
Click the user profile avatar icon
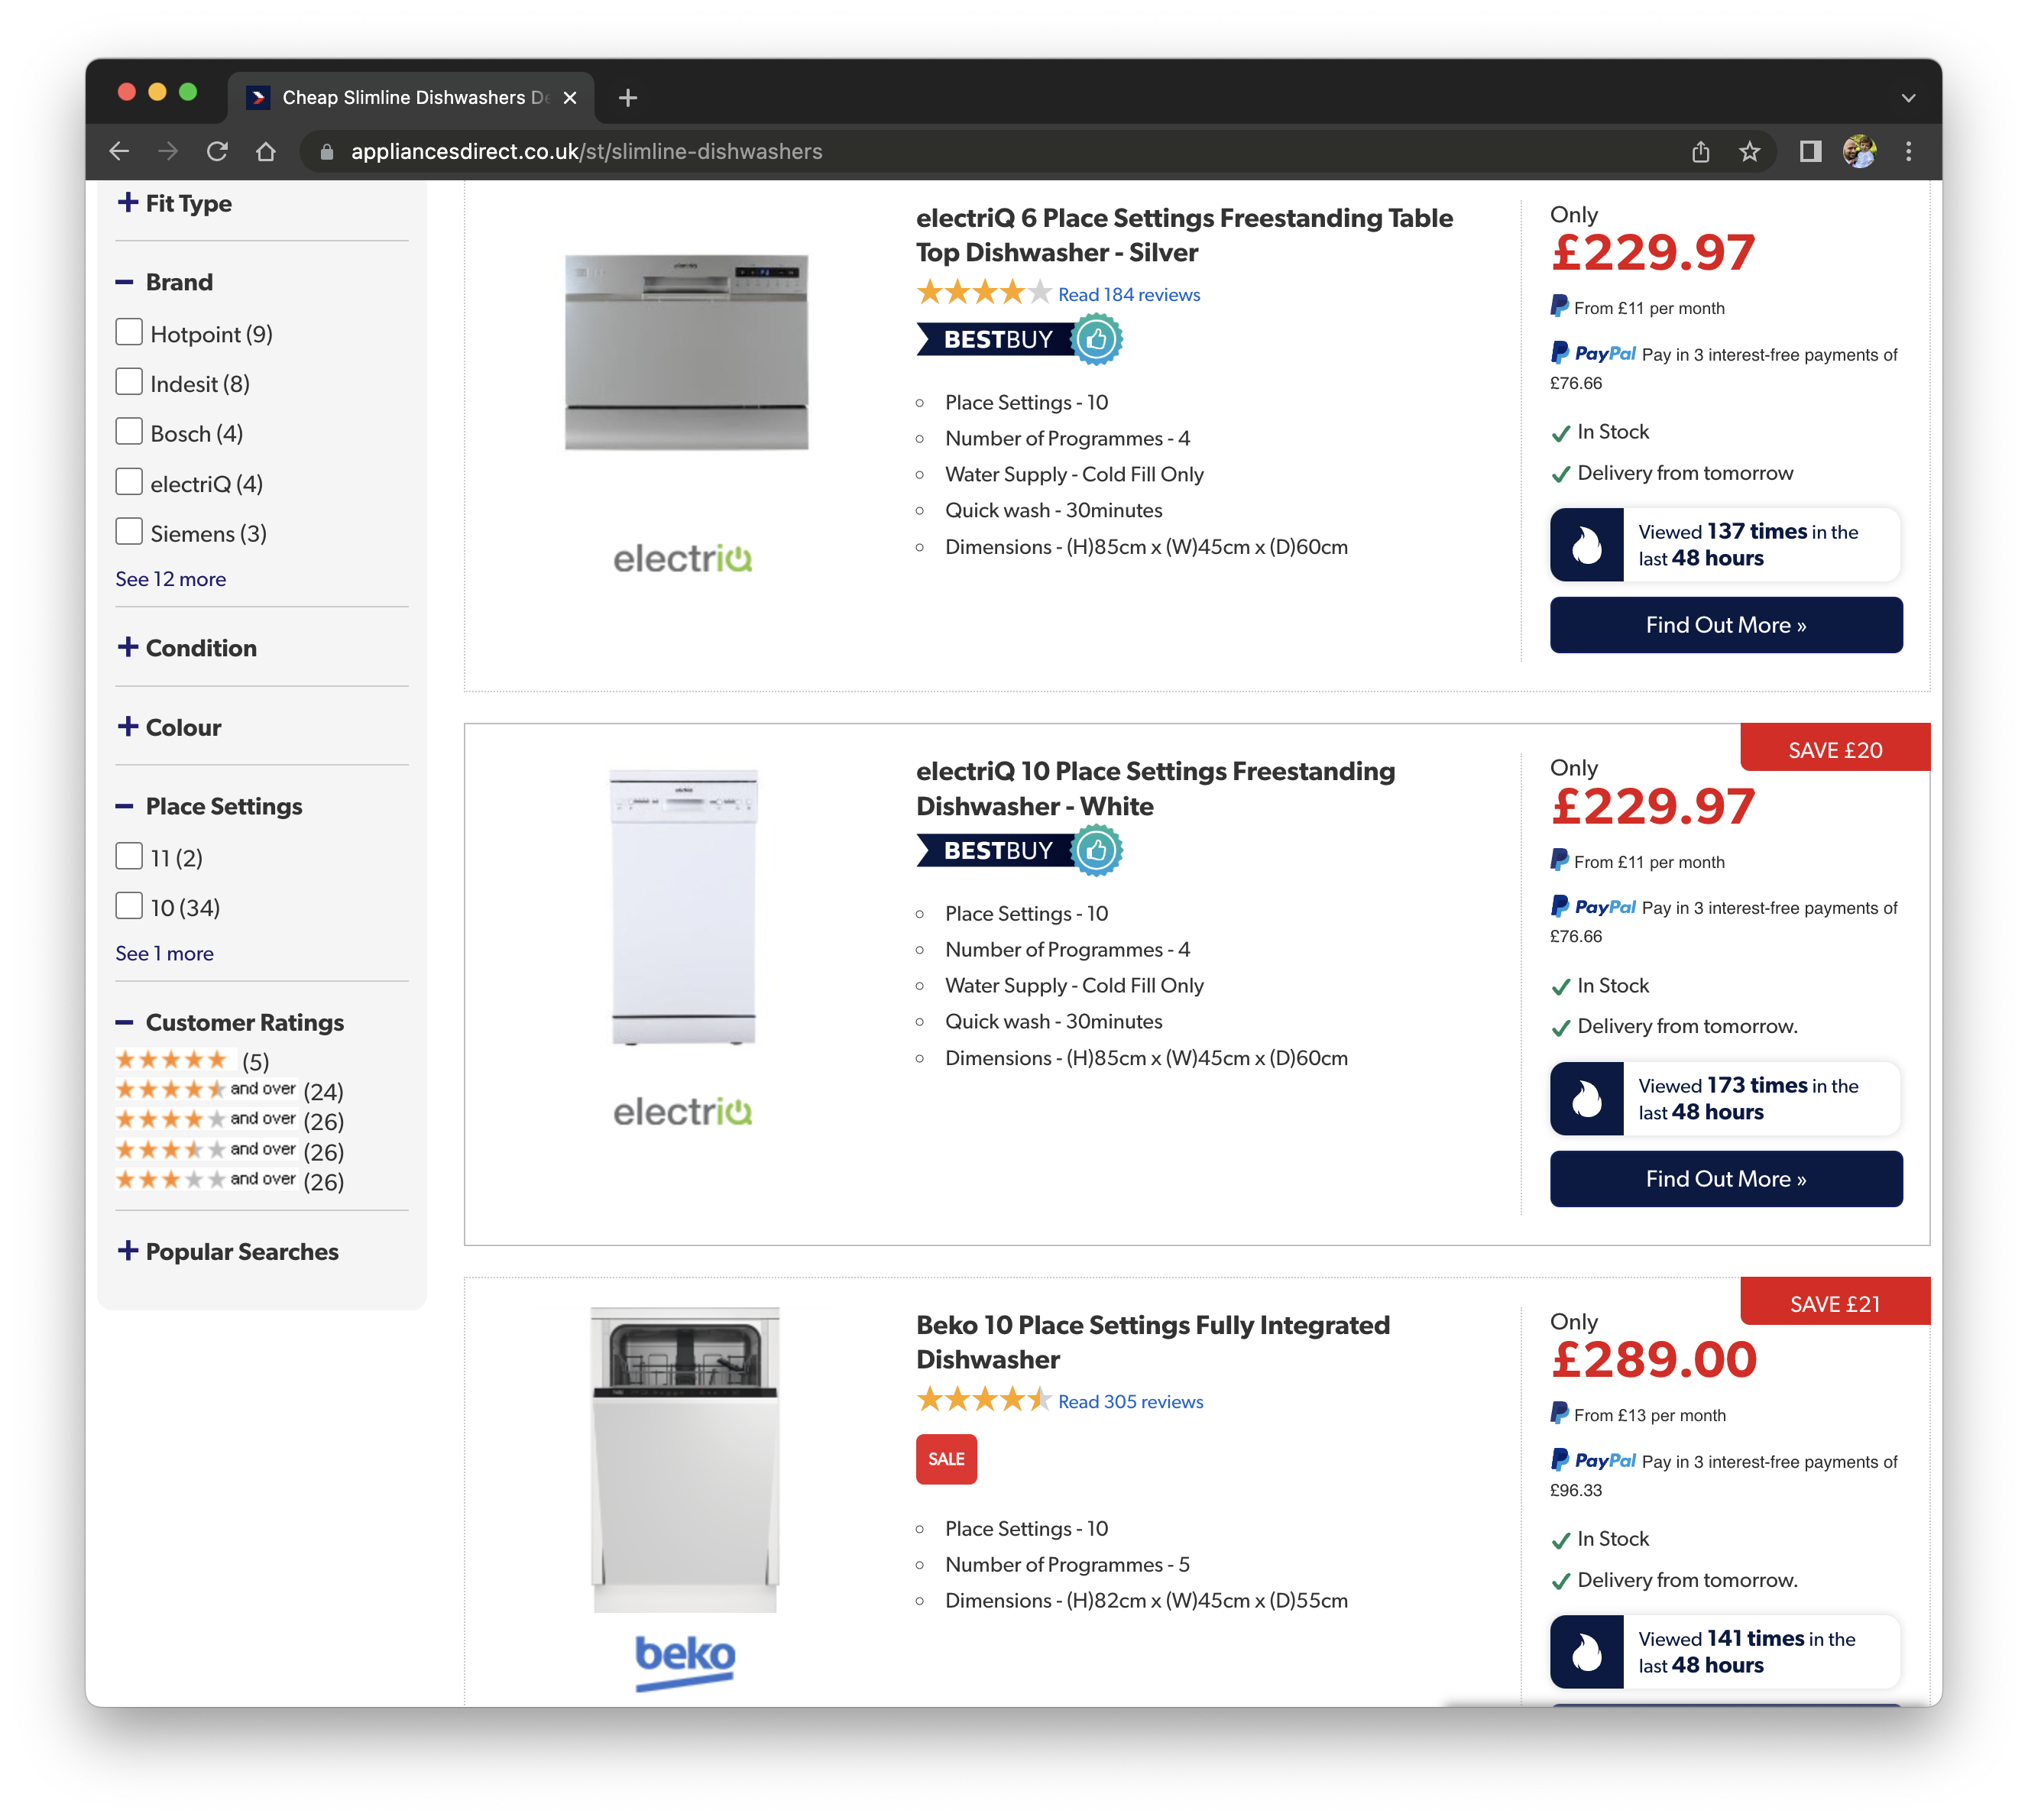coord(1859,151)
